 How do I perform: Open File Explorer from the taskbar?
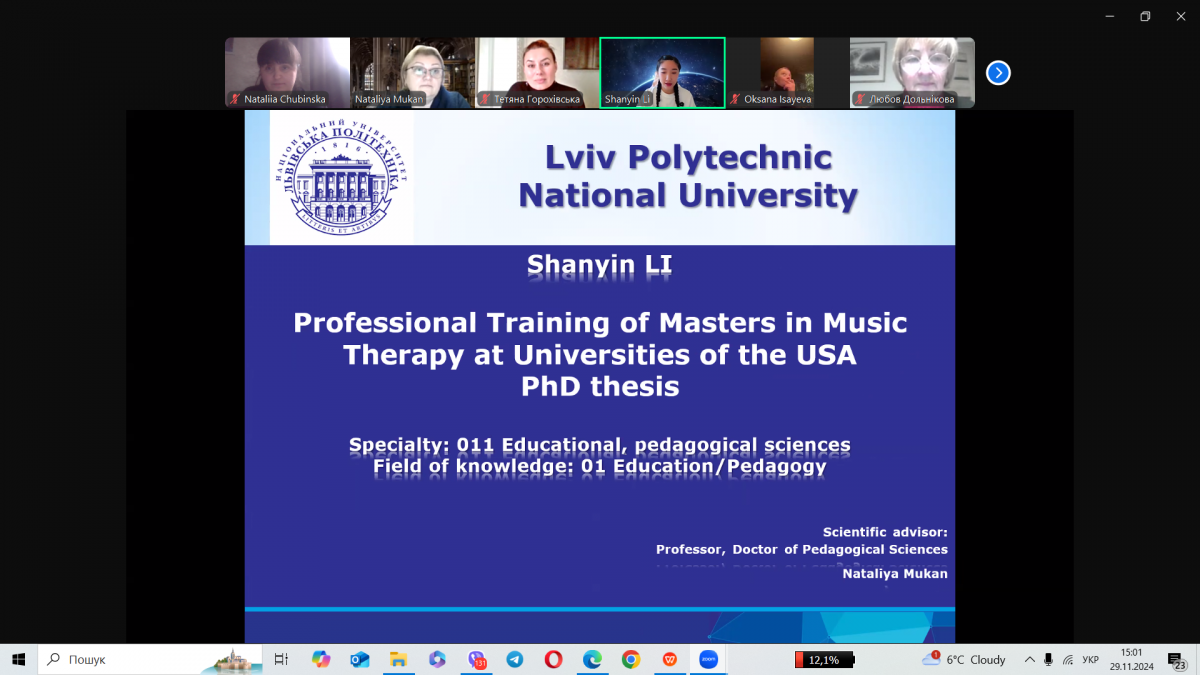(x=398, y=660)
